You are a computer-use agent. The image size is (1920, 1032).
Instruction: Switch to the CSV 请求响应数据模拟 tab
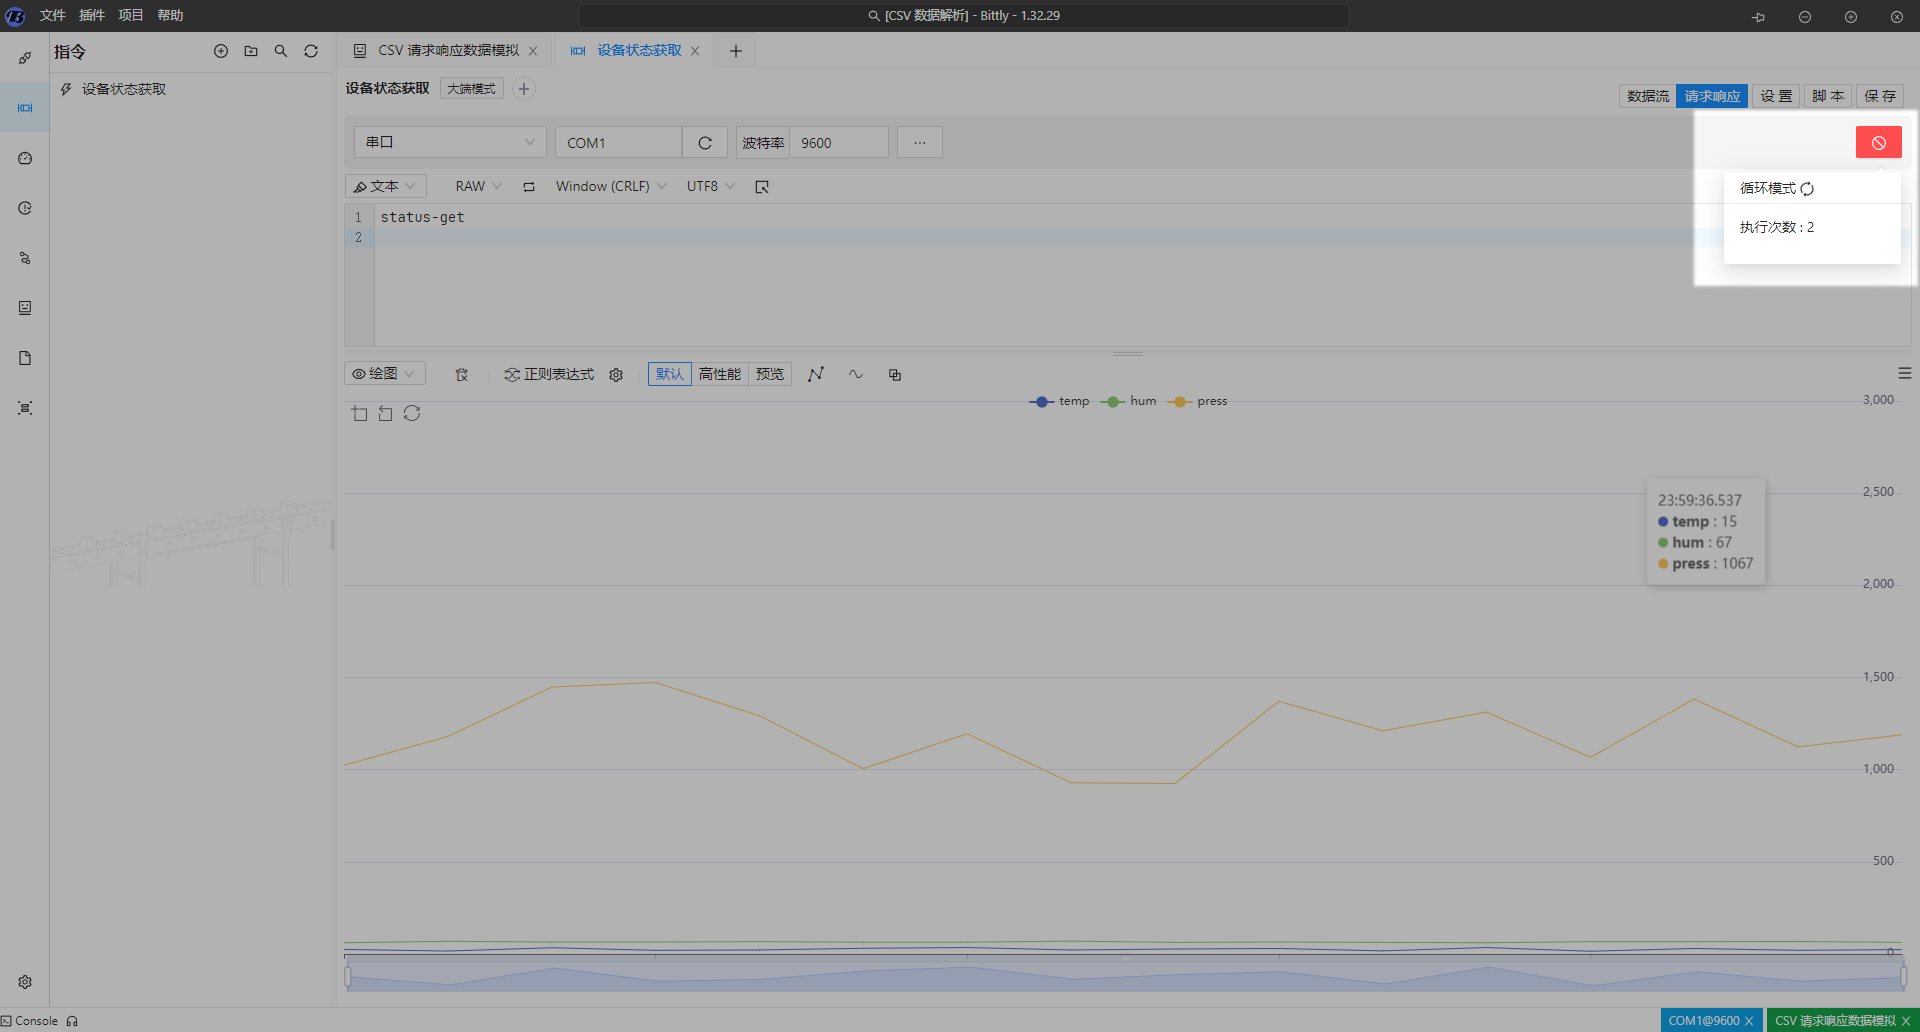pos(448,51)
